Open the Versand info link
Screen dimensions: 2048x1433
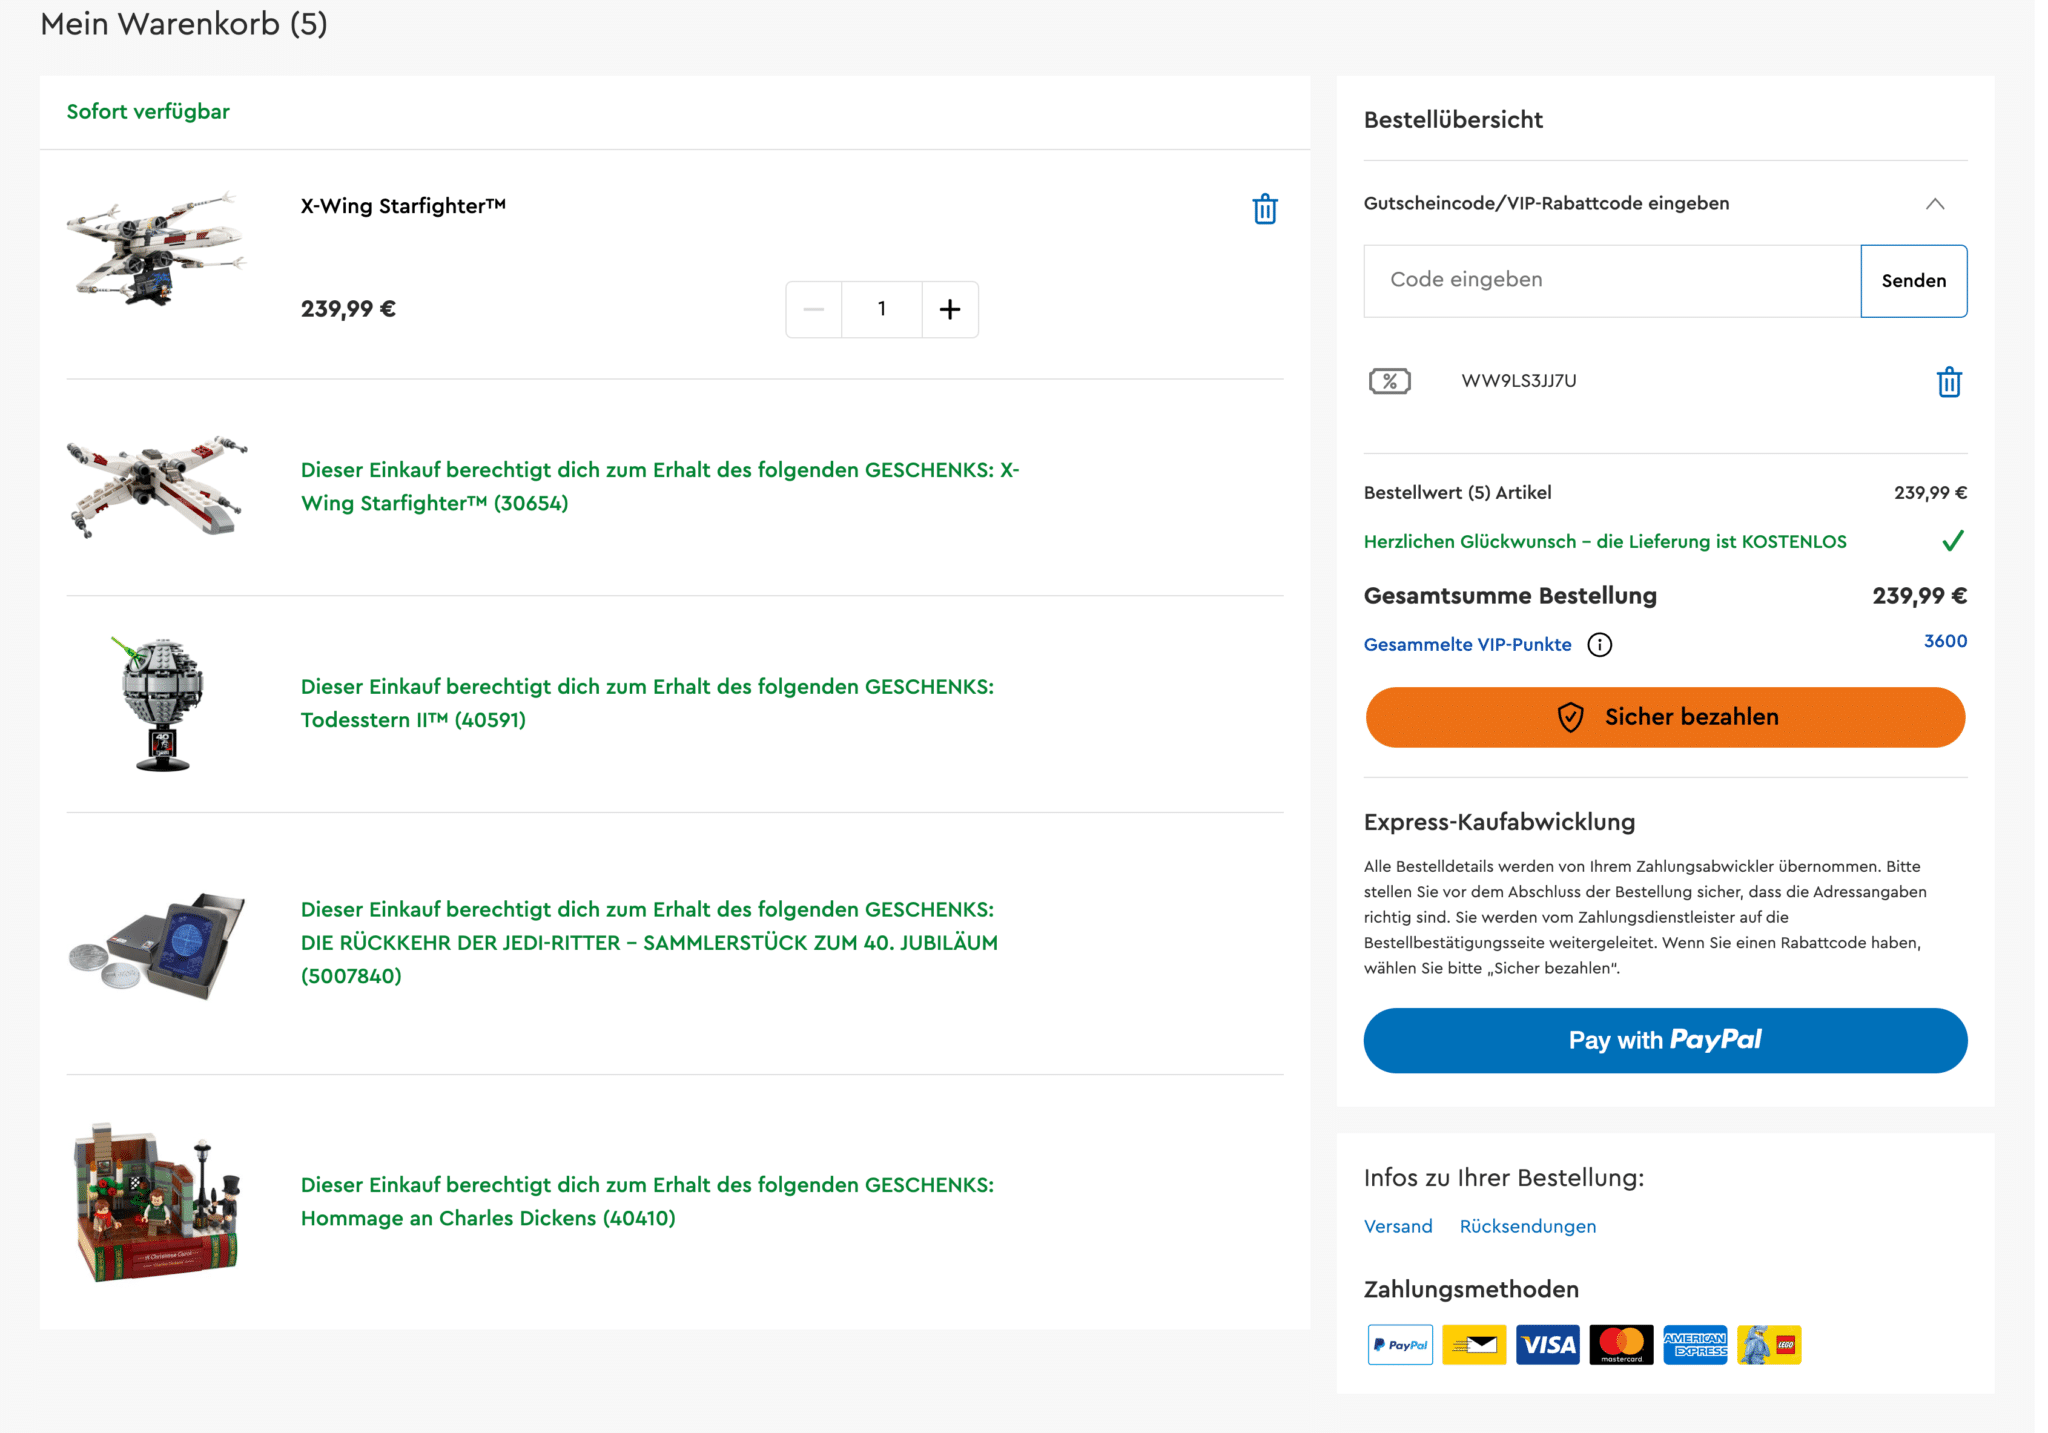[1398, 1226]
